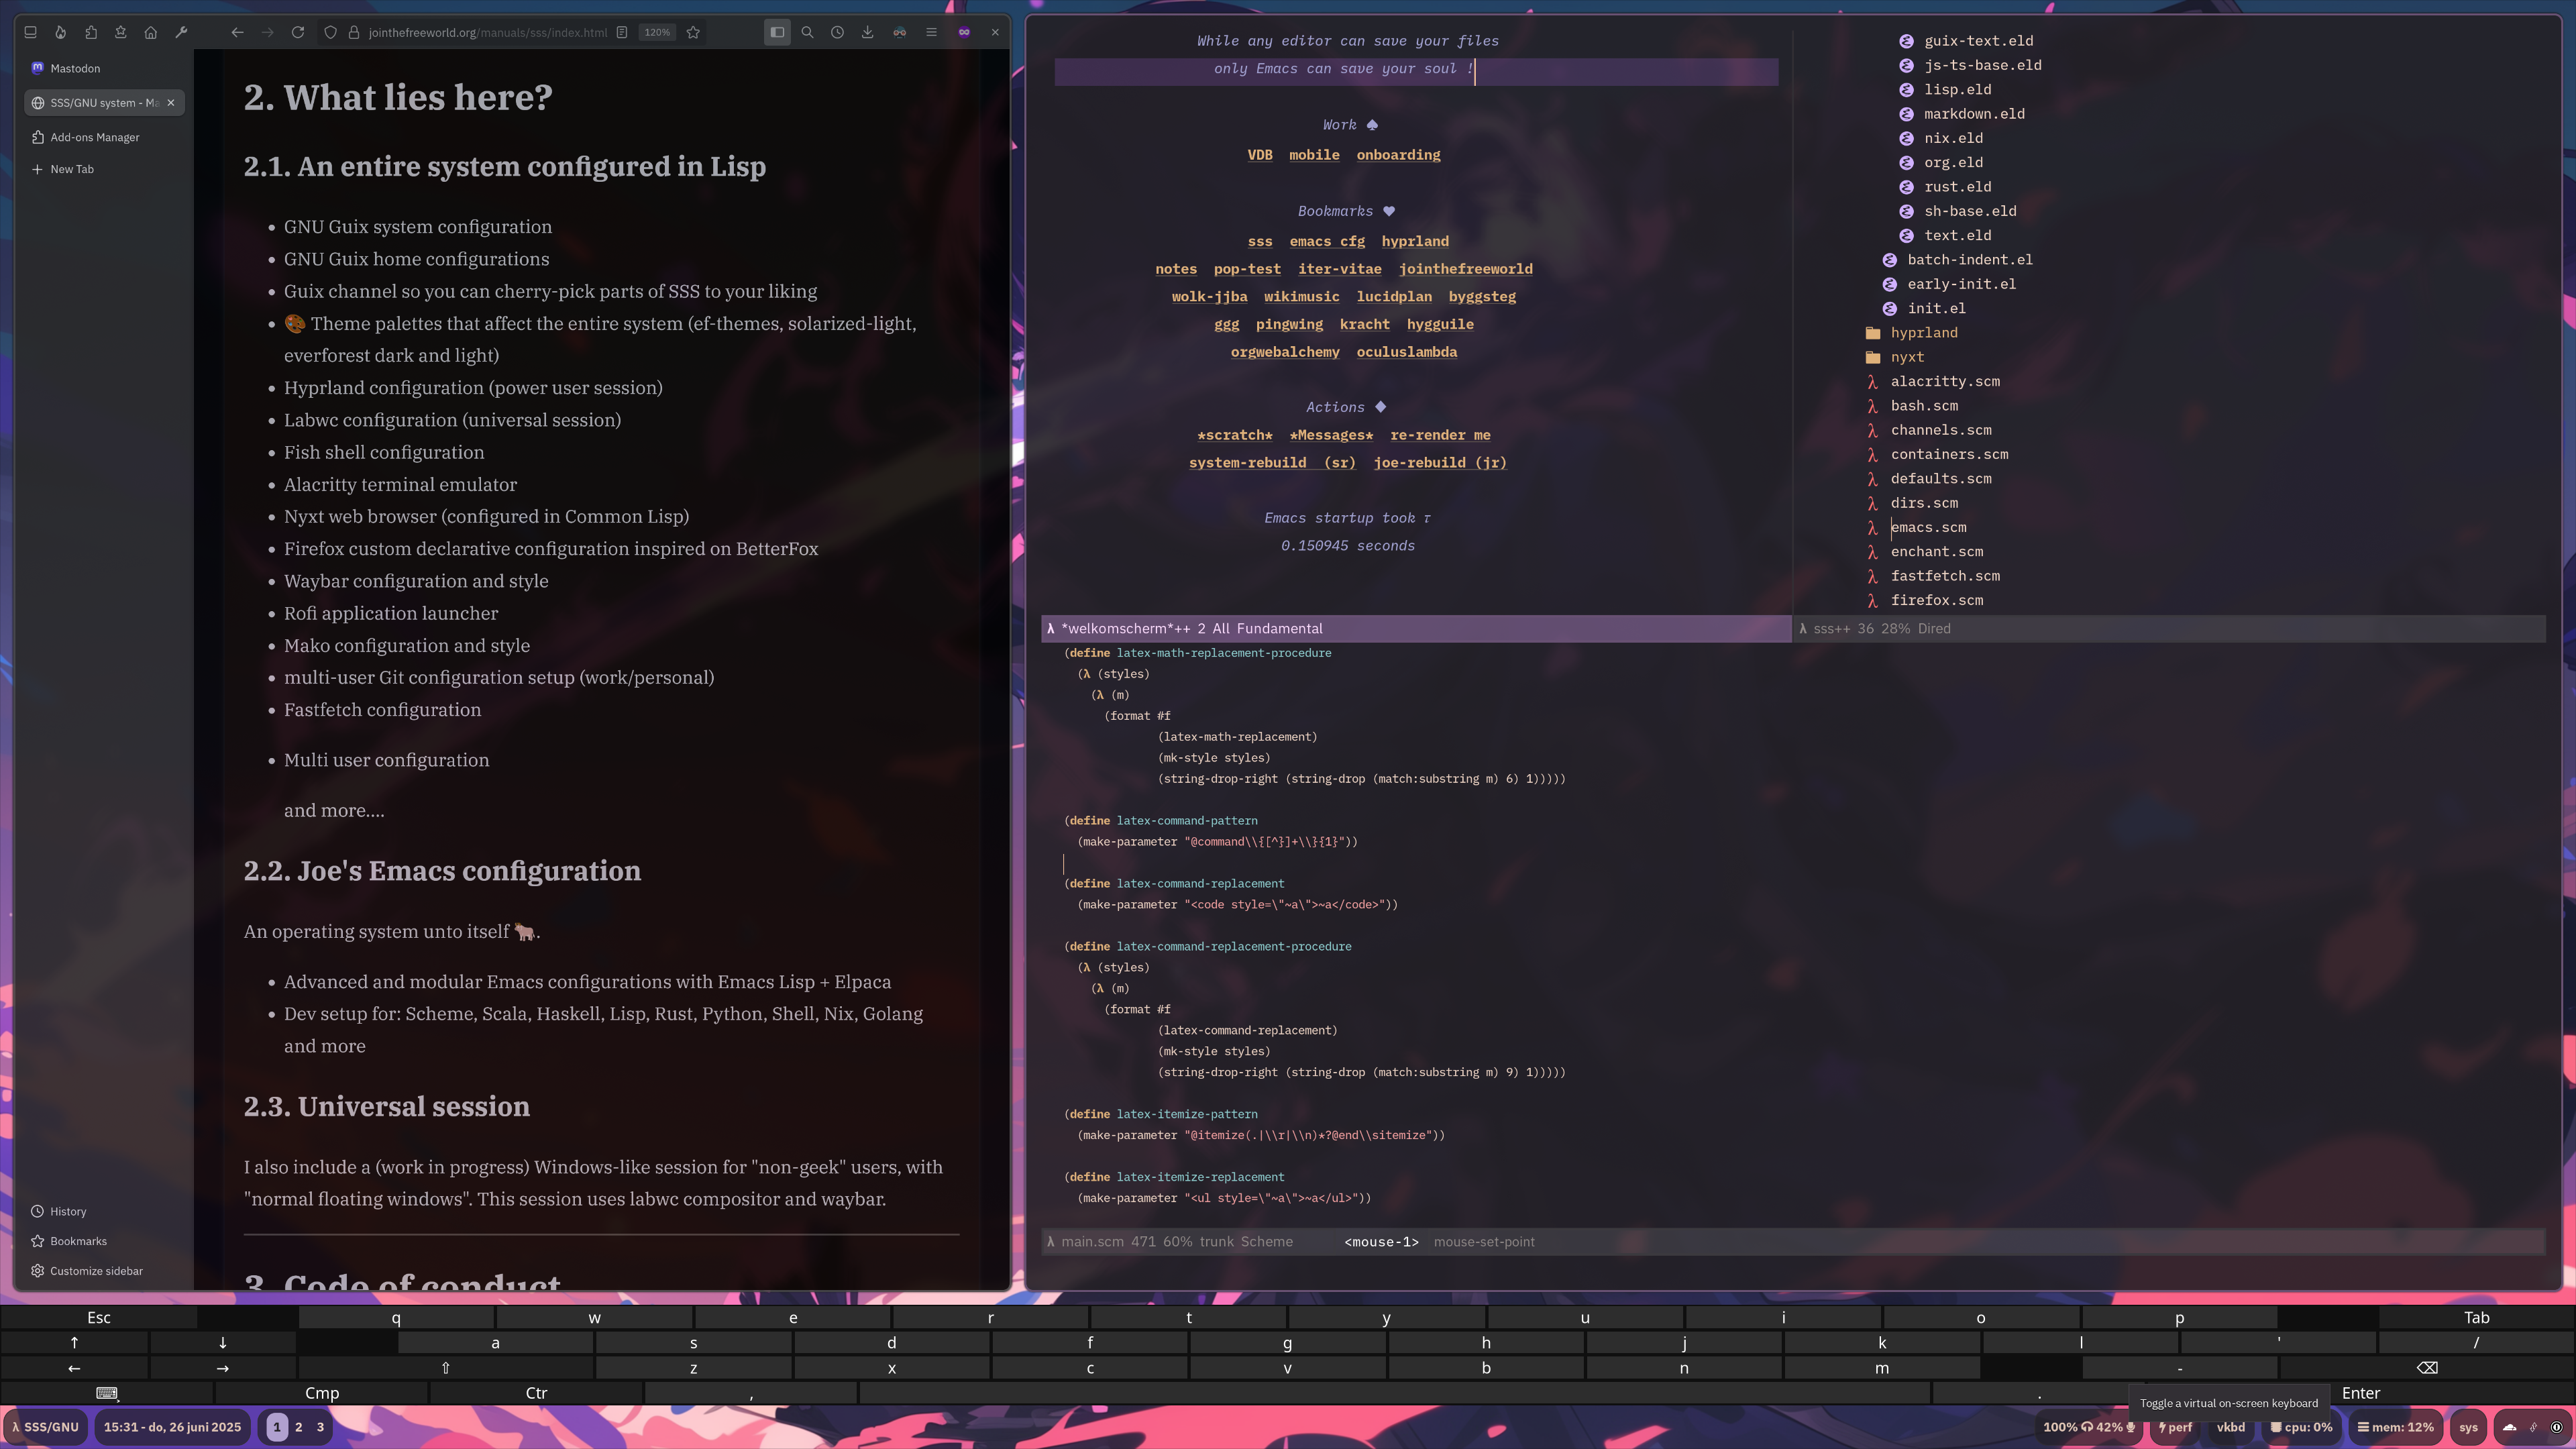The width and height of the screenshot is (2576, 1449).
Task: Click the purple private mask icon
Action: 964,32
